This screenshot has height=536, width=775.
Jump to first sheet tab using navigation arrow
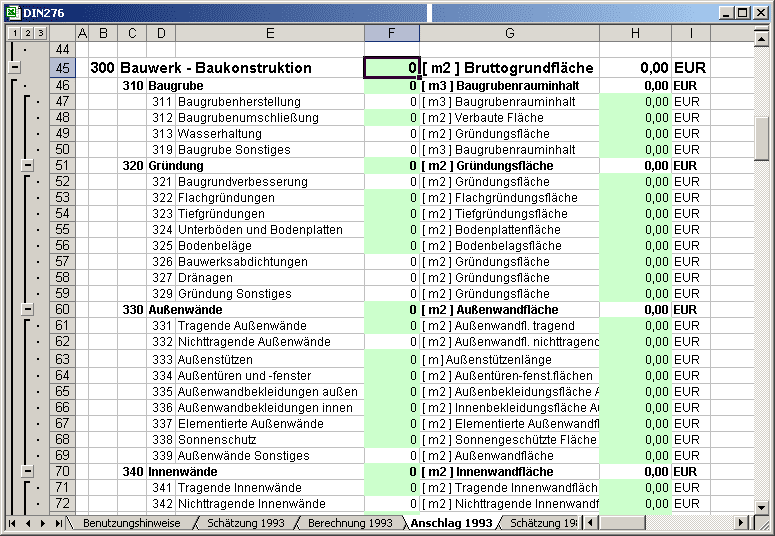(x=13, y=523)
